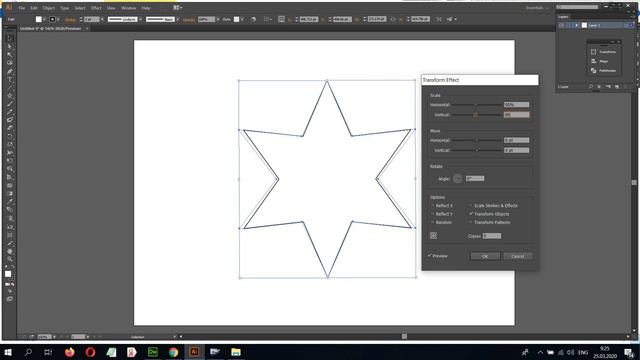Open the zoom level dropdown in status bar
This screenshot has width=640, height=360.
(x=54, y=337)
